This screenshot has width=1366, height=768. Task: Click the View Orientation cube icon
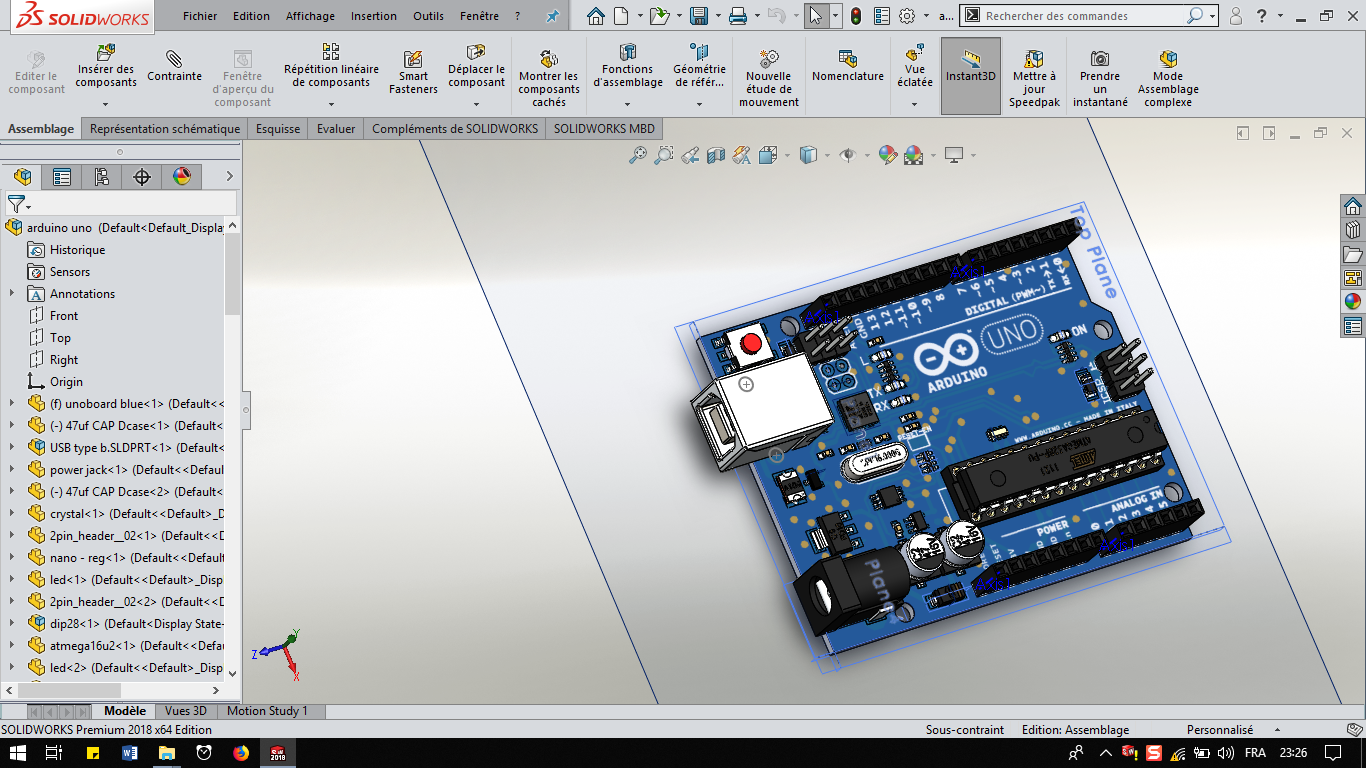768,155
